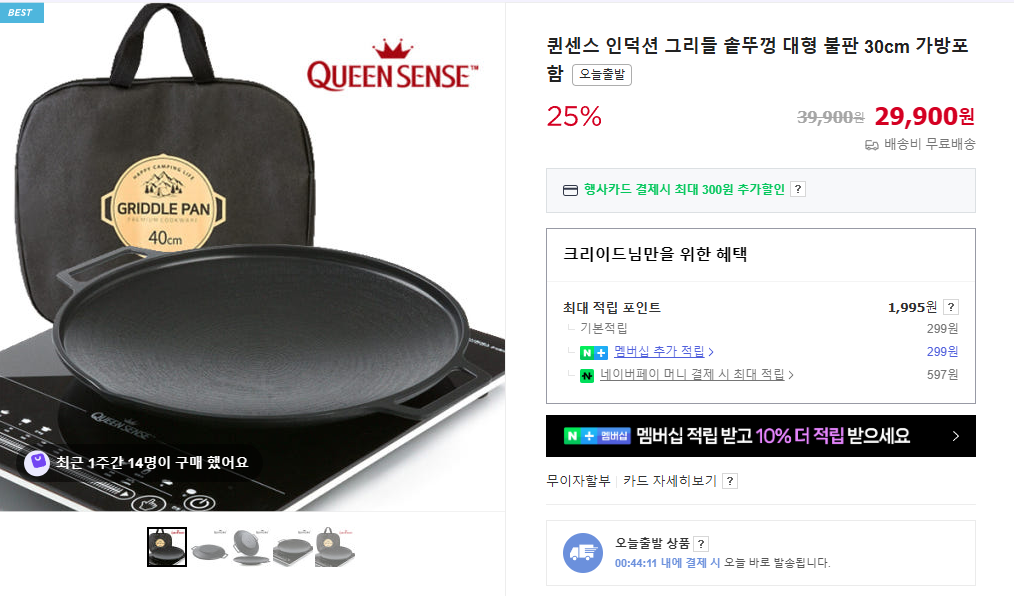This screenshot has width=1014, height=596.
Task: Click the blue delivery truck icon
Action: click(x=583, y=553)
